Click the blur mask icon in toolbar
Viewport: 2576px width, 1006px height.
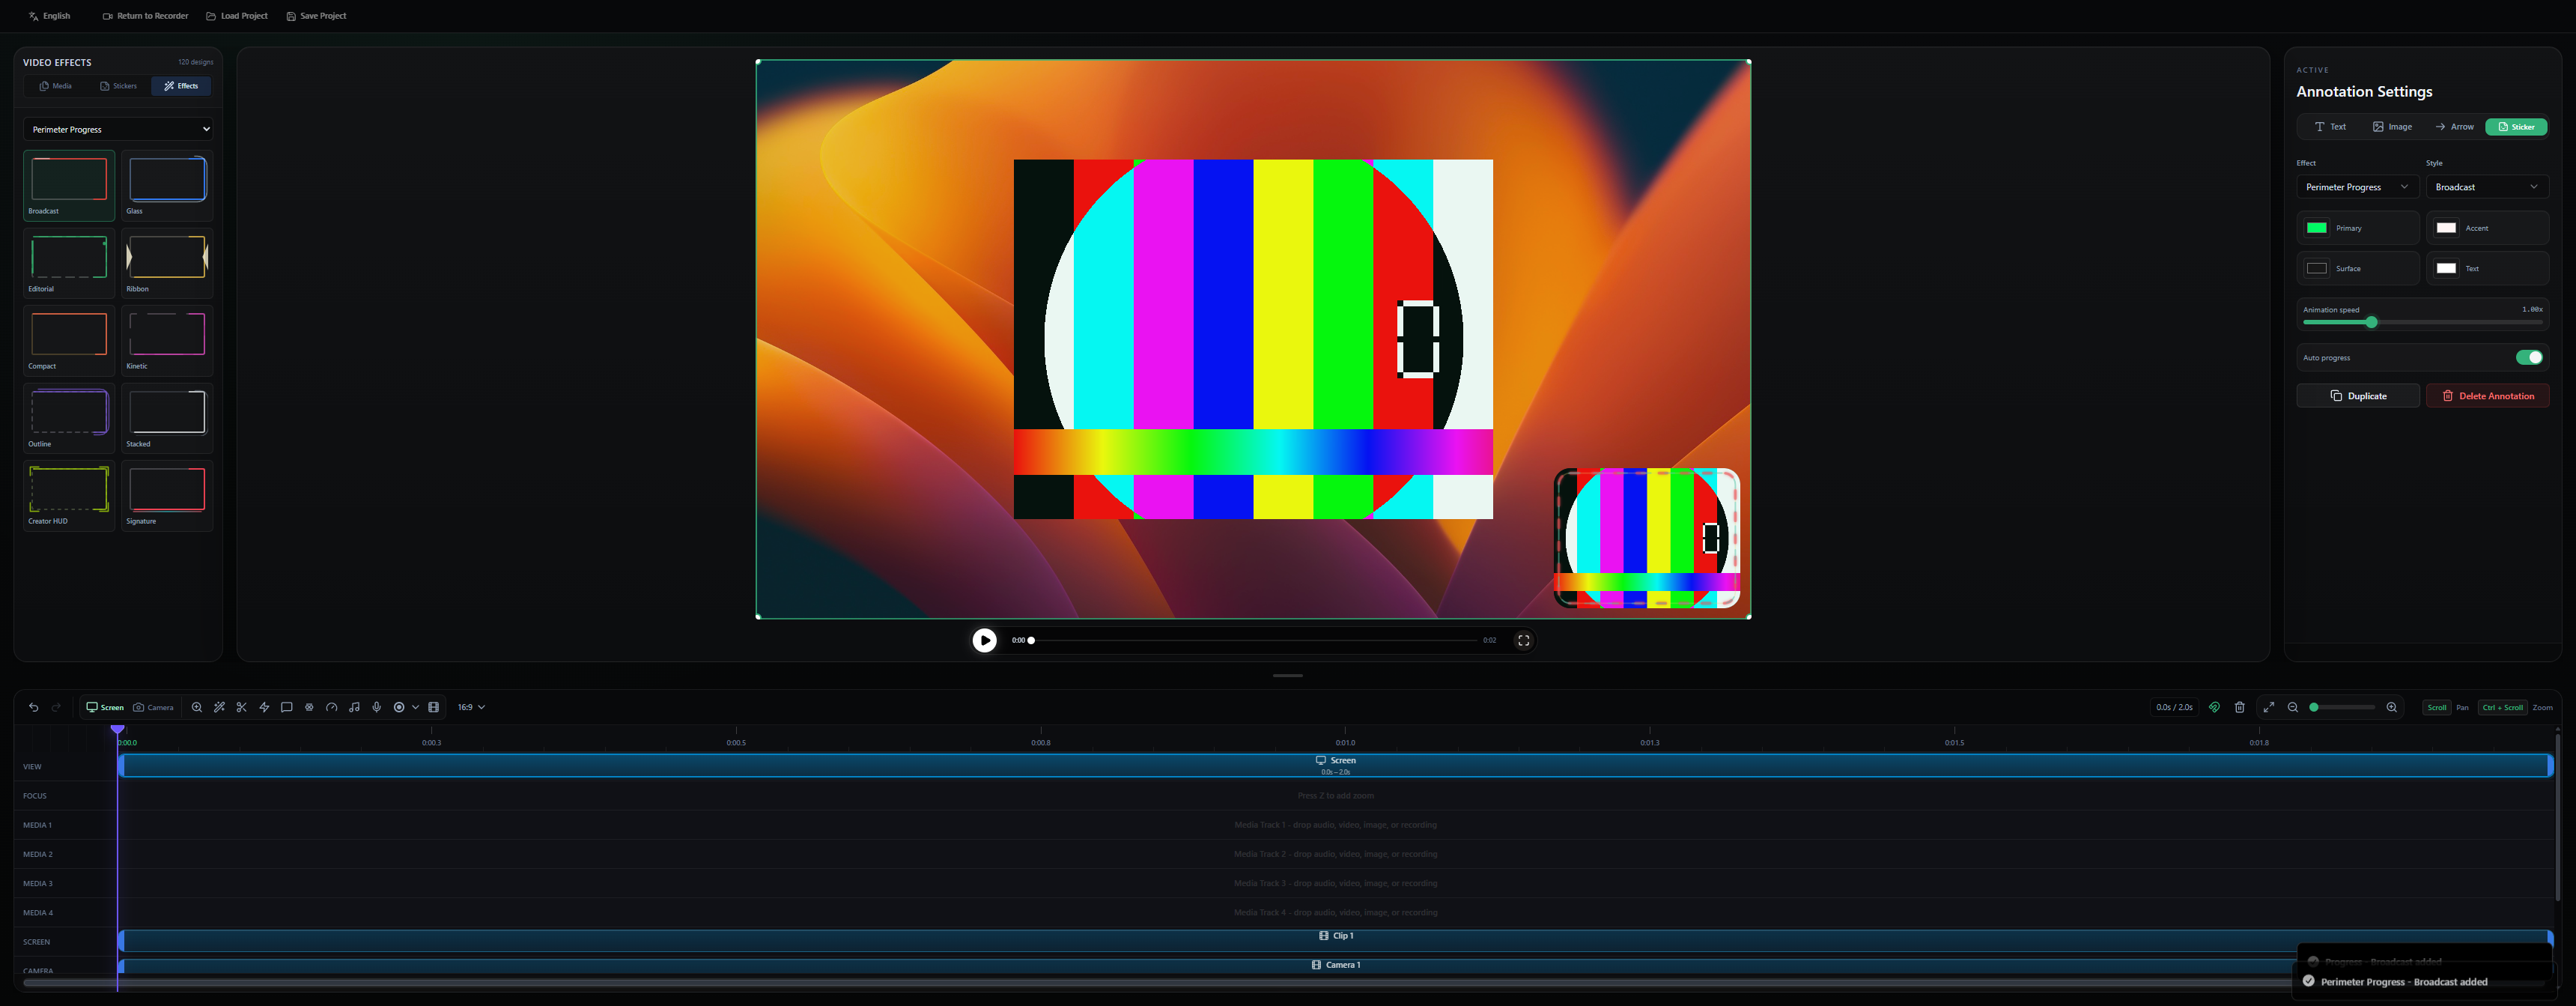tap(309, 707)
